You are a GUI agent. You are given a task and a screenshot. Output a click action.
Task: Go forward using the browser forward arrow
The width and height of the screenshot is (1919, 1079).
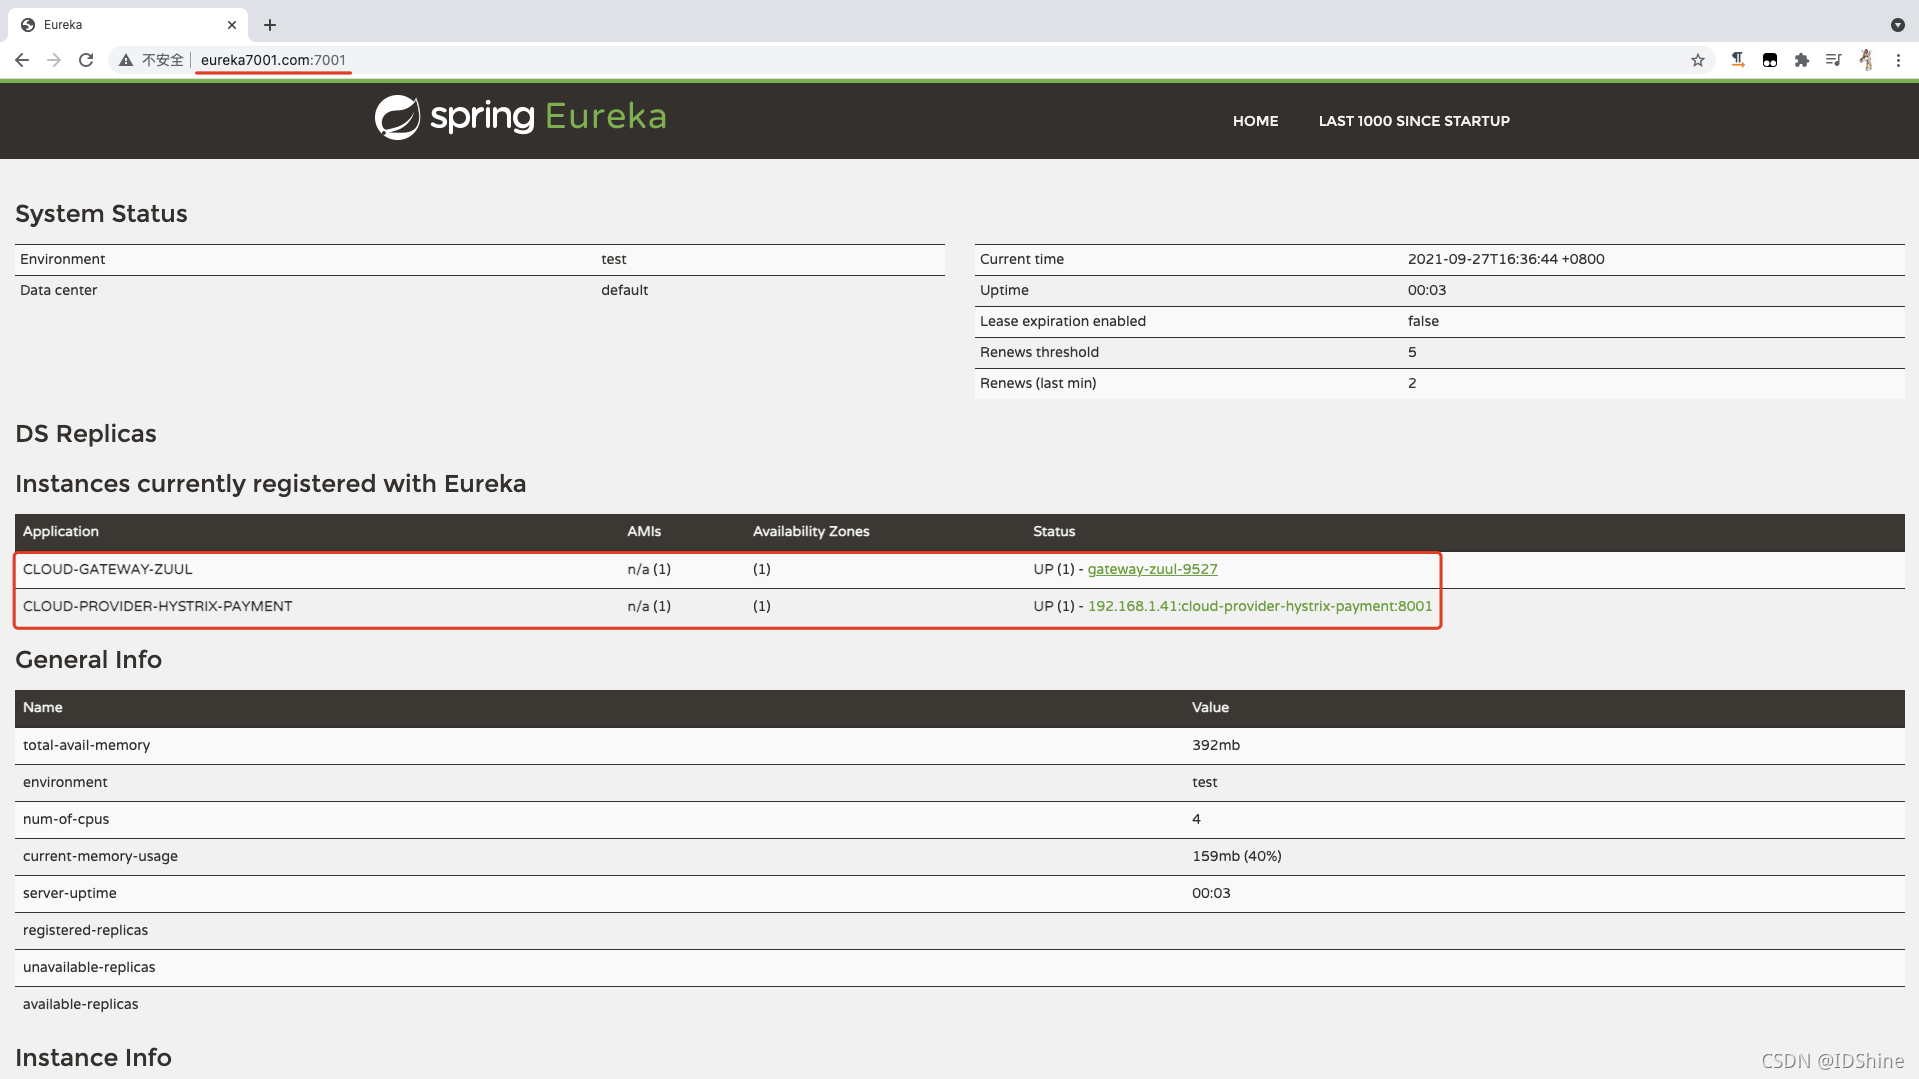[54, 60]
